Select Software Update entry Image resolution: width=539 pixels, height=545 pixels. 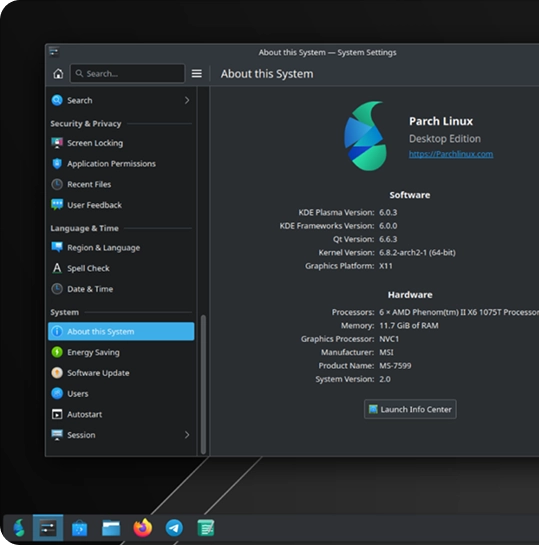click(121, 373)
